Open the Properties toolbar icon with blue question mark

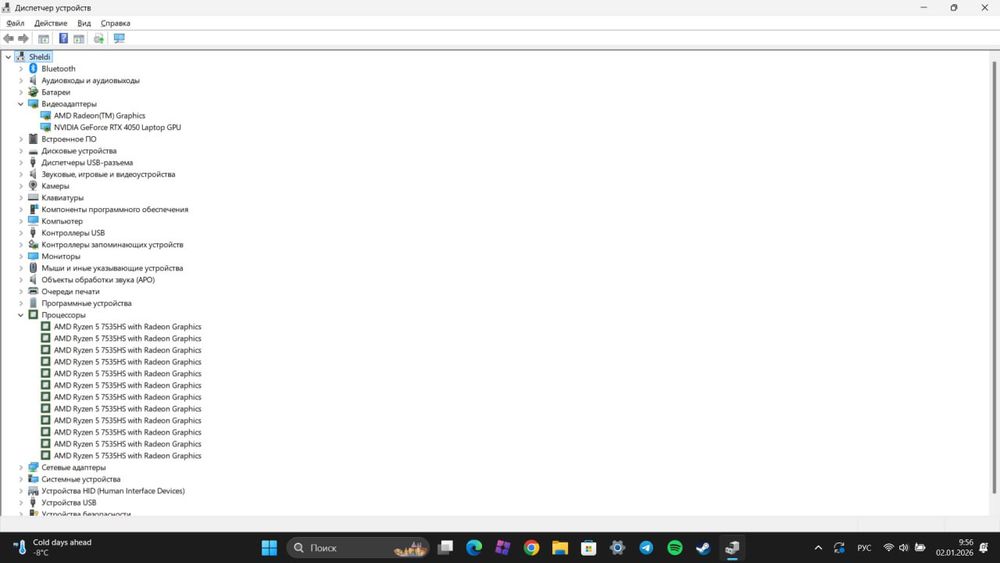point(63,39)
